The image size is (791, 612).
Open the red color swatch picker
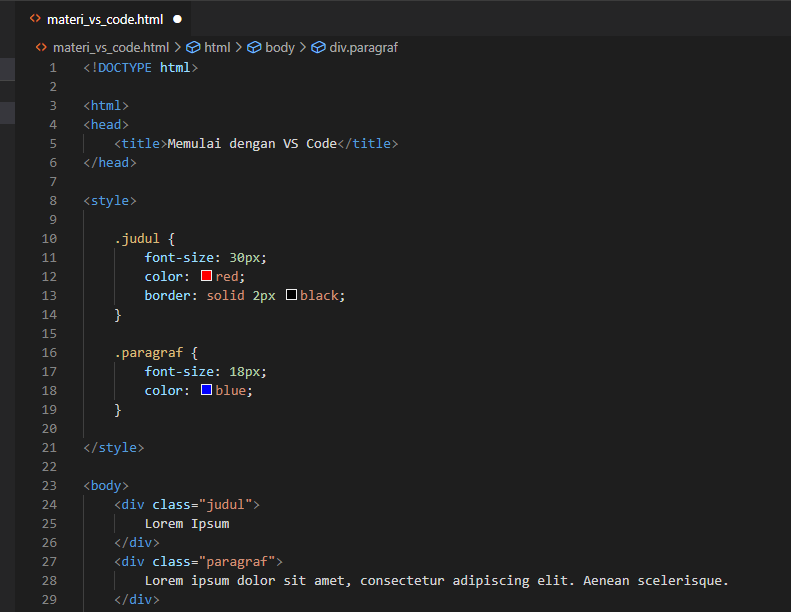pyautogui.click(x=206, y=276)
